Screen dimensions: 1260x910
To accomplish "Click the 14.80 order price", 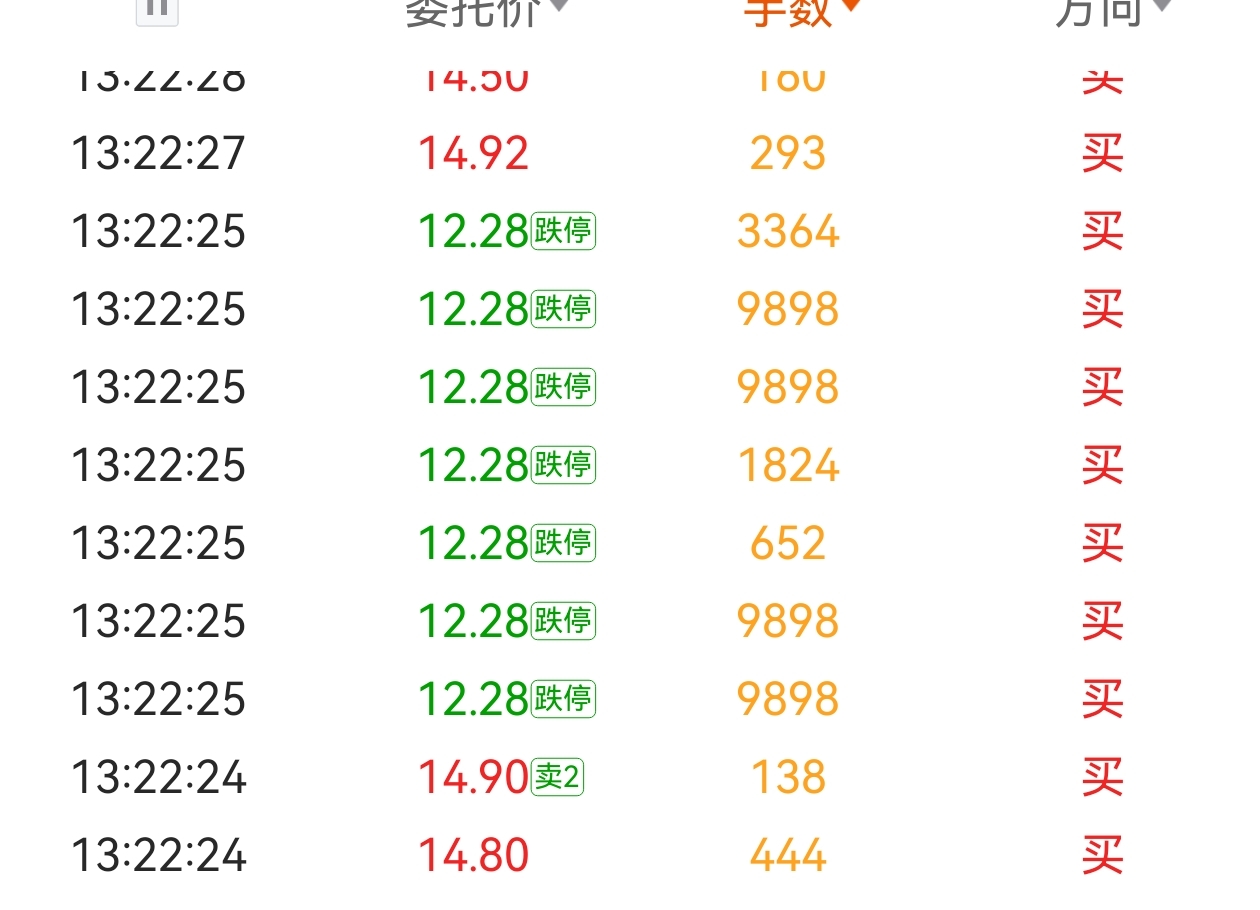I will click(473, 856).
